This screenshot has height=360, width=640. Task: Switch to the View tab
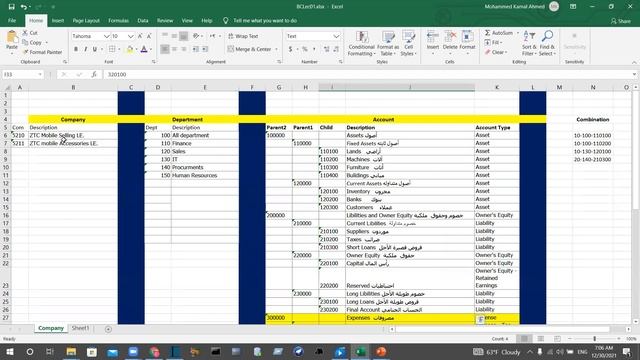(x=187, y=20)
